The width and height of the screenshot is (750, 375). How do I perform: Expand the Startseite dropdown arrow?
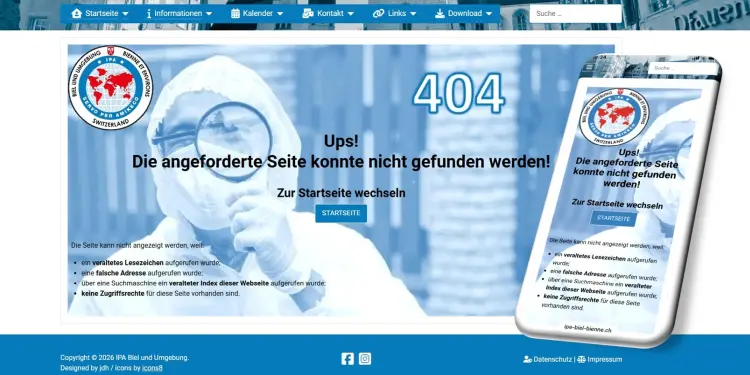point(125,14)
